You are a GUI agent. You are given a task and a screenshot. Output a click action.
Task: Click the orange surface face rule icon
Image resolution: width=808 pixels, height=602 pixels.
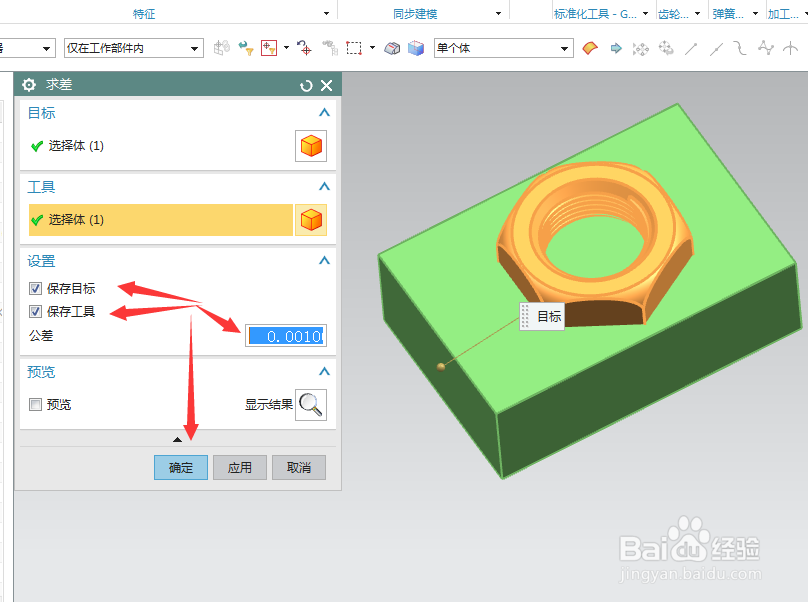(x=590, y=48)
